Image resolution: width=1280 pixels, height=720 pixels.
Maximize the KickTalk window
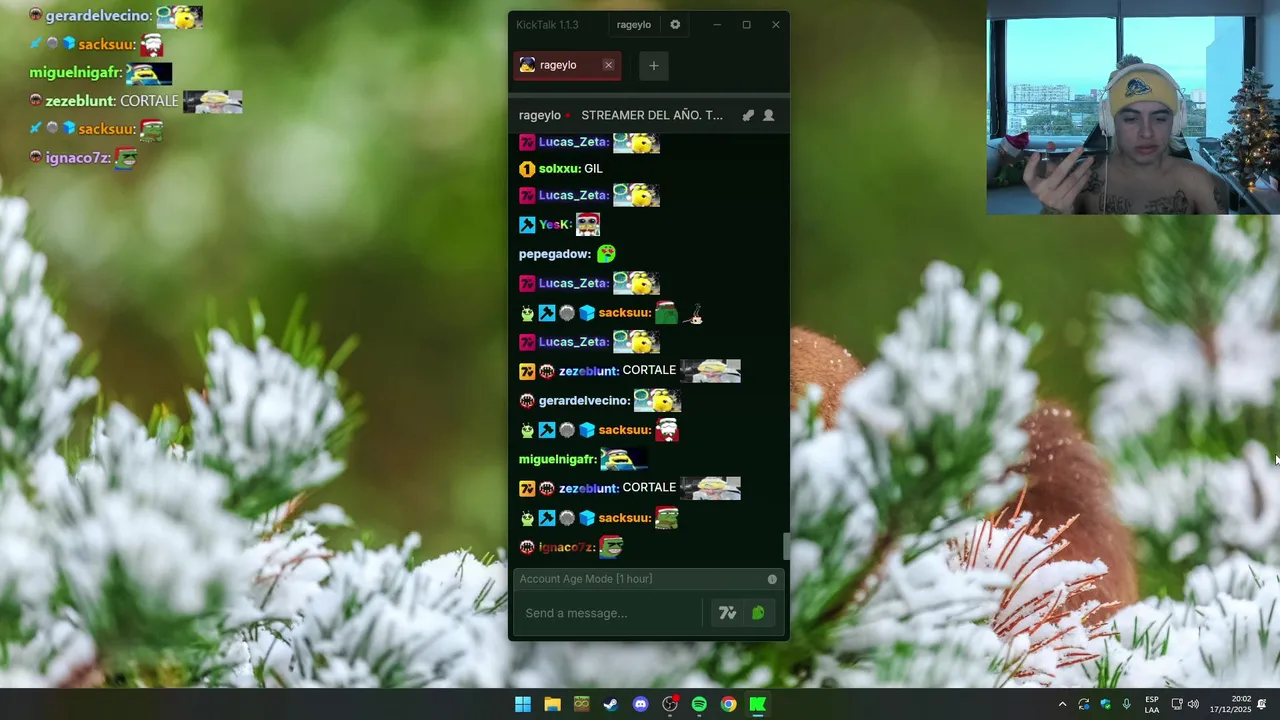point(746,25)
